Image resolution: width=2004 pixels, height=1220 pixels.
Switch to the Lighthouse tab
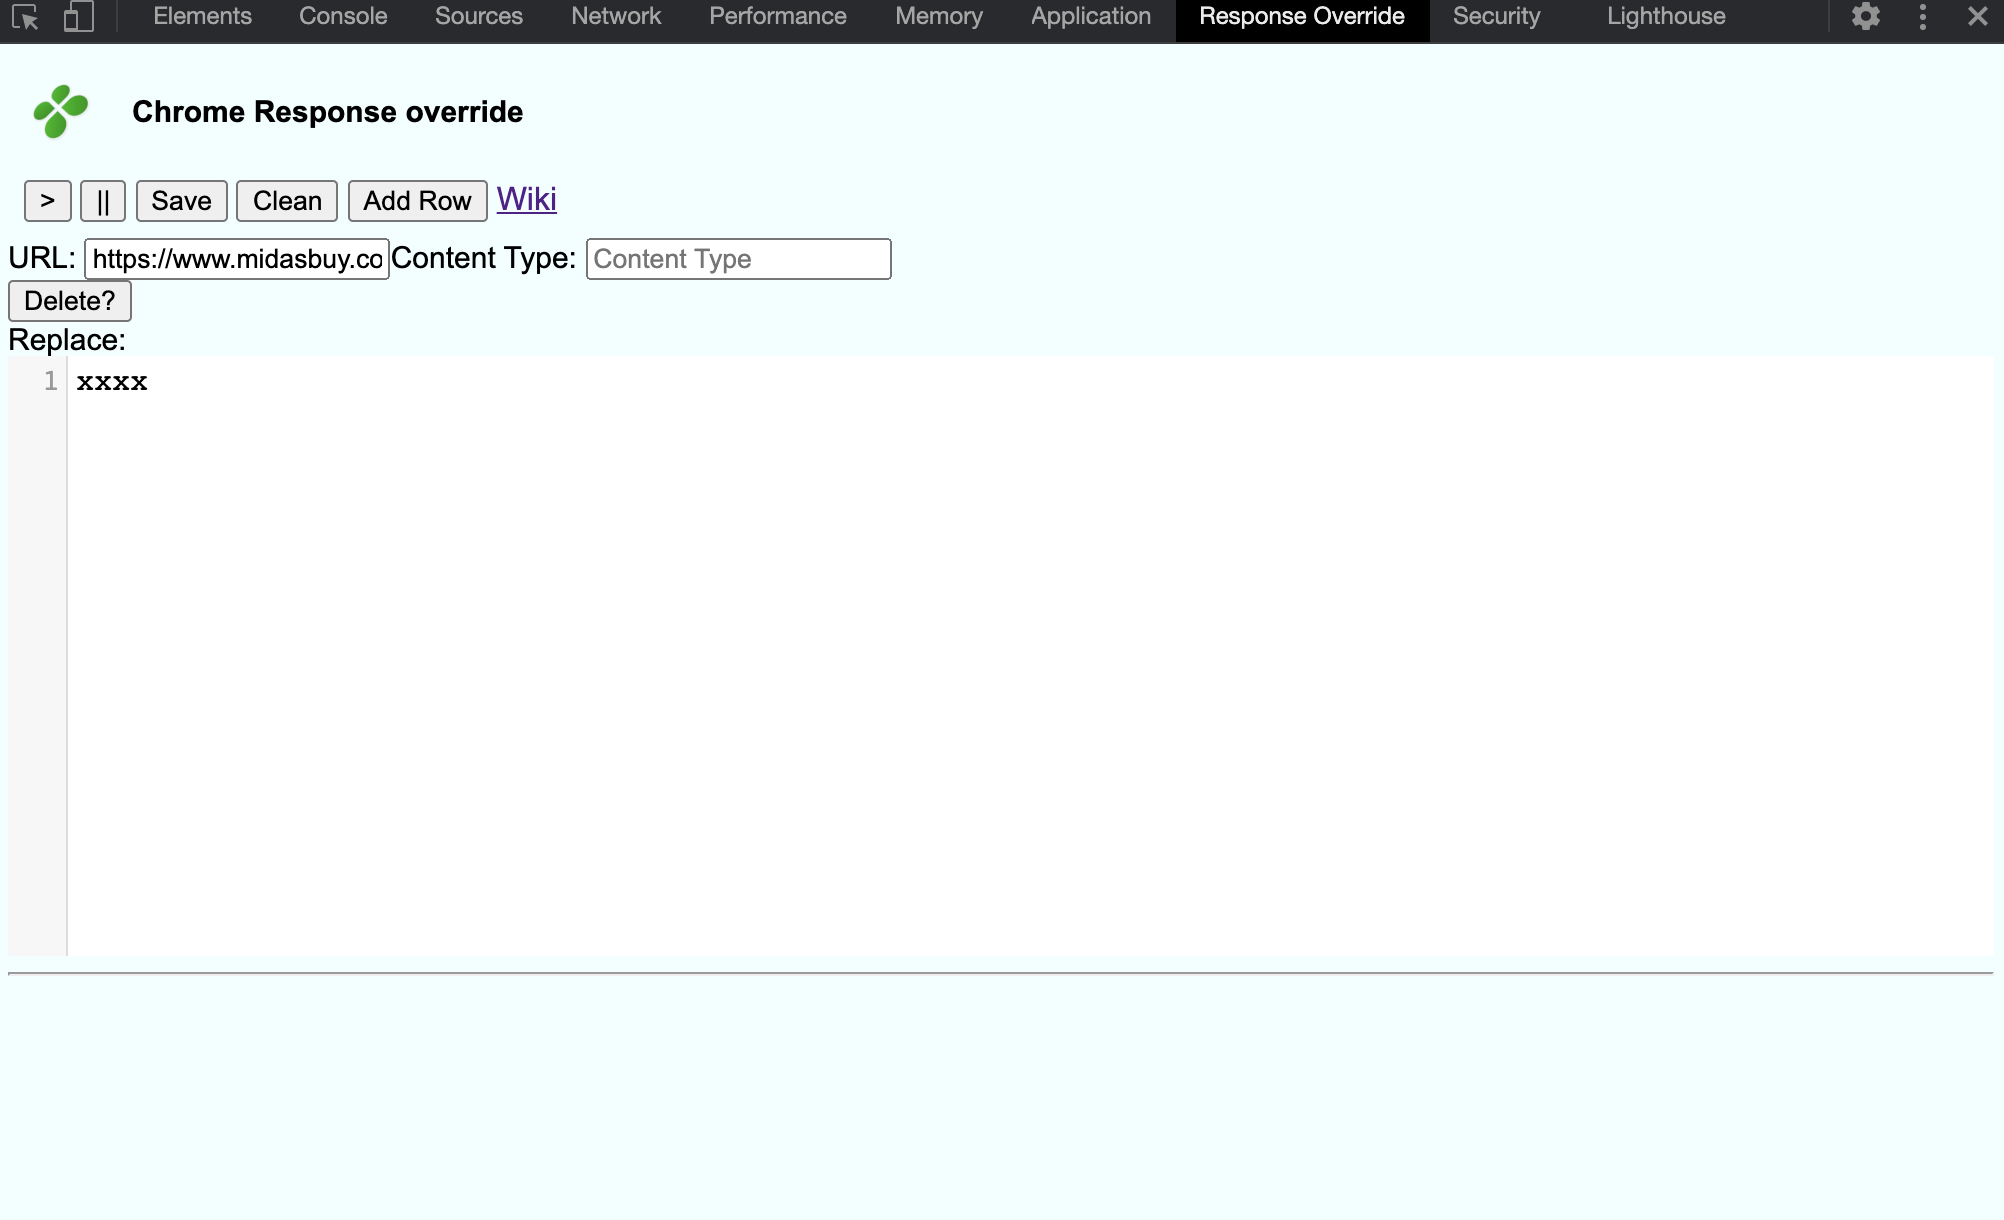coord(1664,16)
